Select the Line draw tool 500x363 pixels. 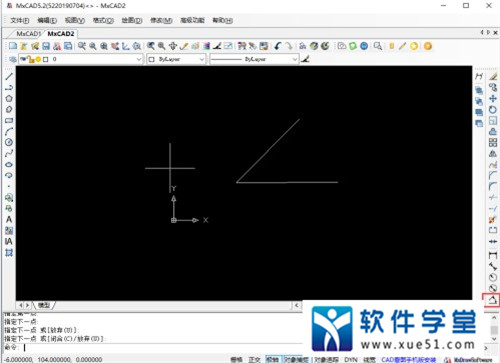tap(9, 76)
